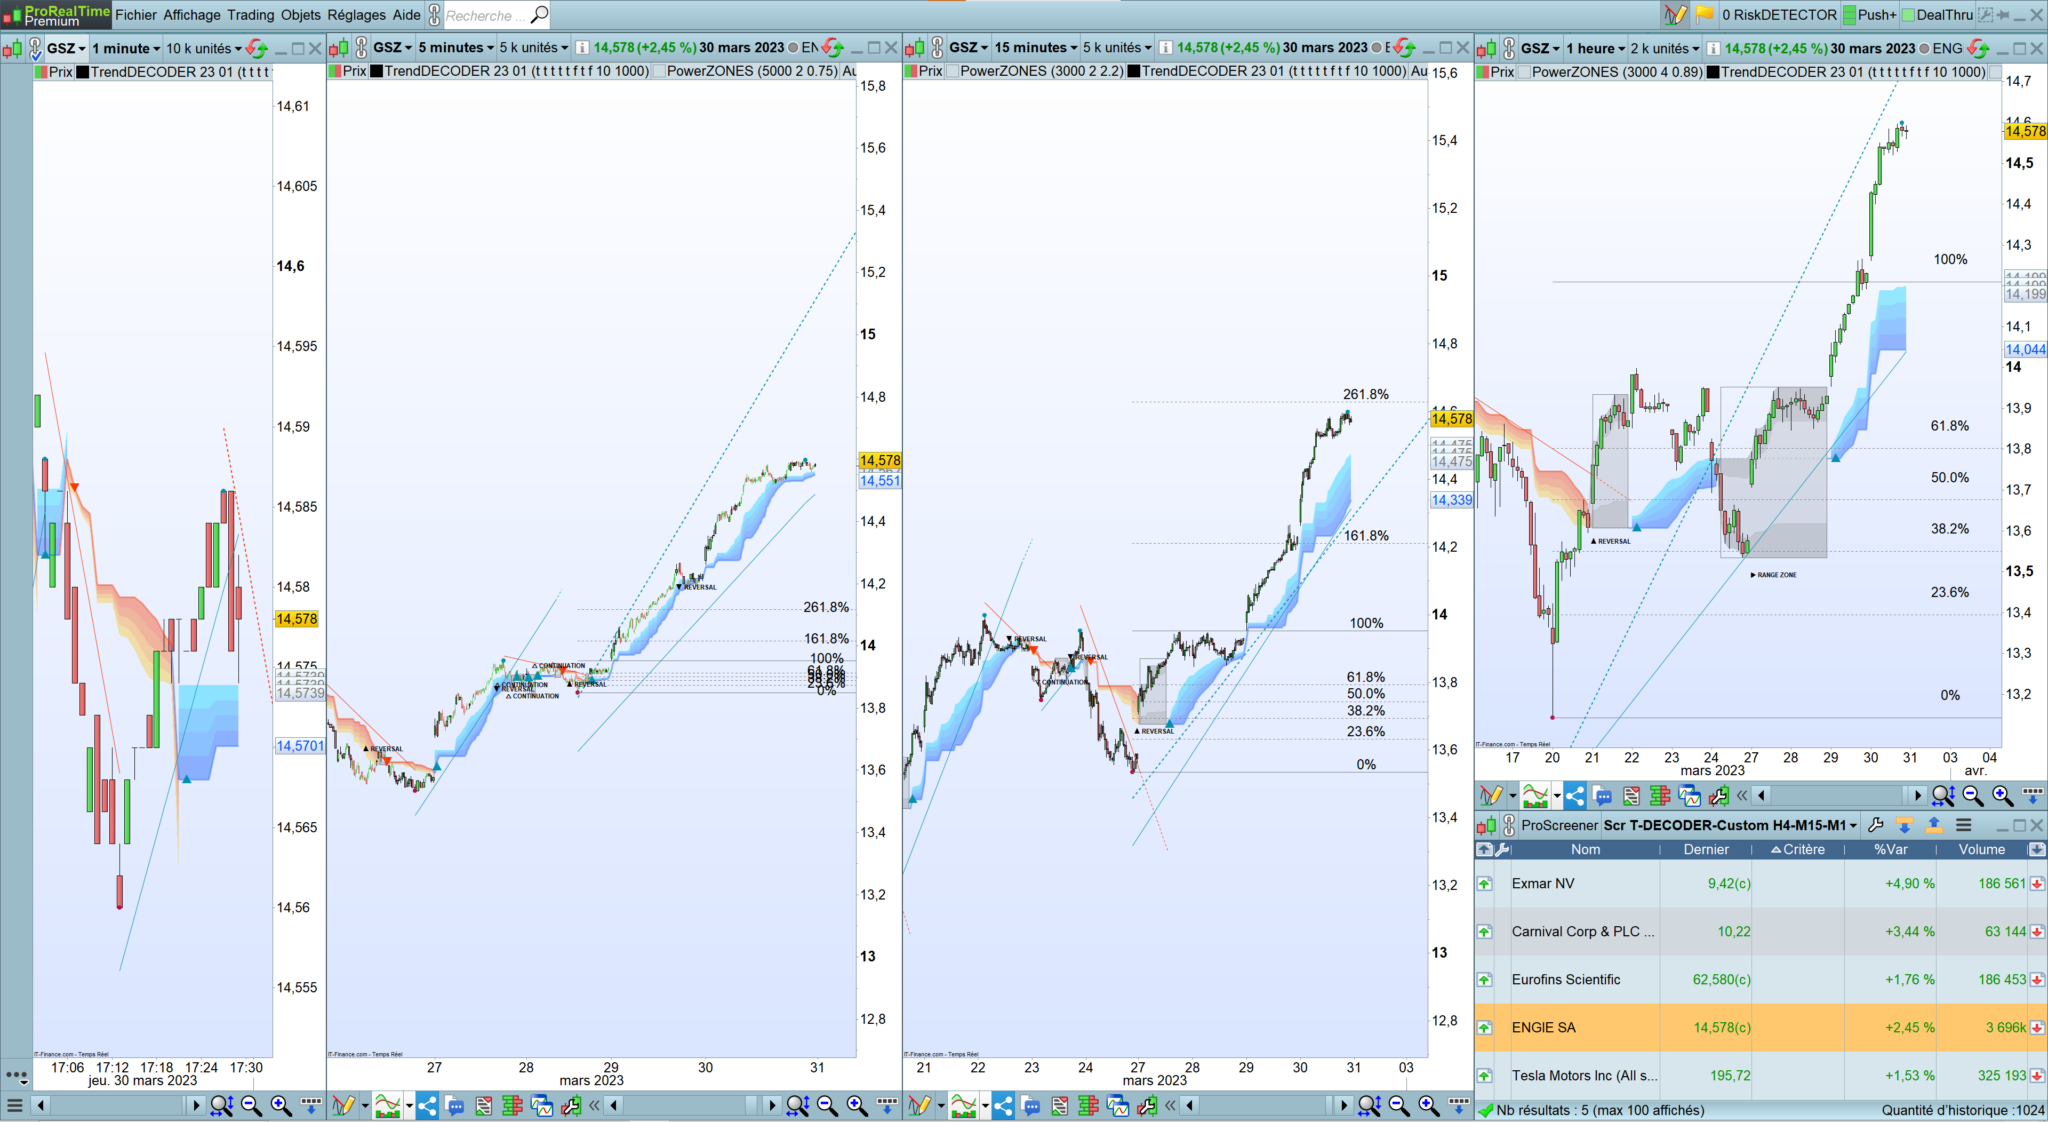Refresh the 1 minute GSZ chart
The image size is (2048, 1122).
pos(257,48)
